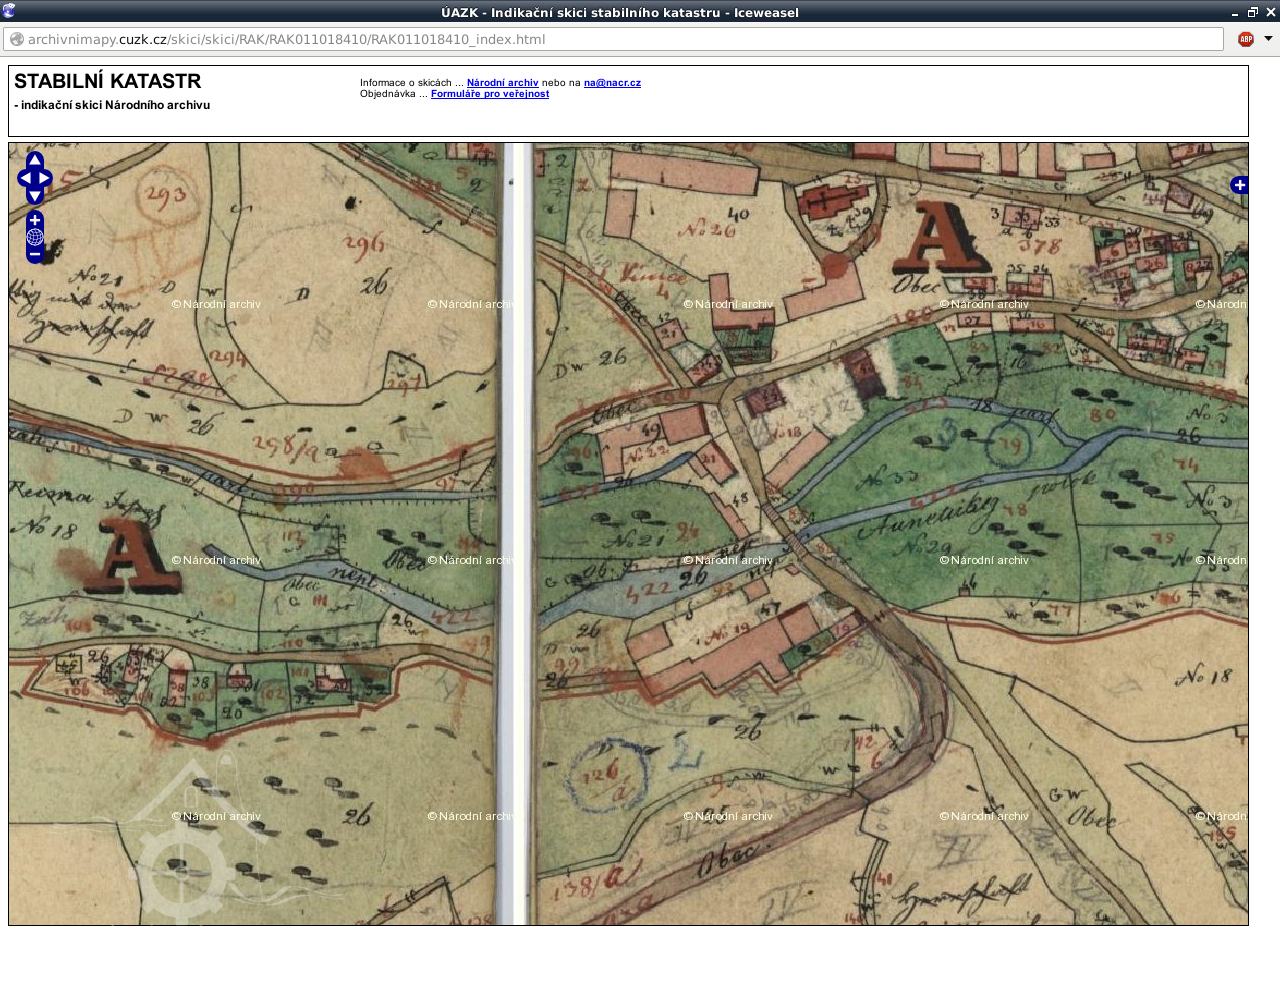Minimize the Iceweasel window
The image size is (1280, 993).
click(x=1235, y=12)
